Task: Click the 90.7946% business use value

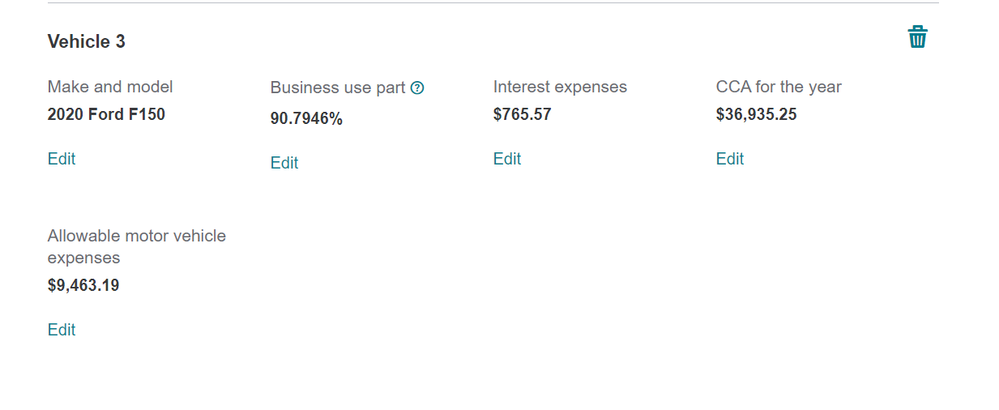Action: [x=306, y=119]
